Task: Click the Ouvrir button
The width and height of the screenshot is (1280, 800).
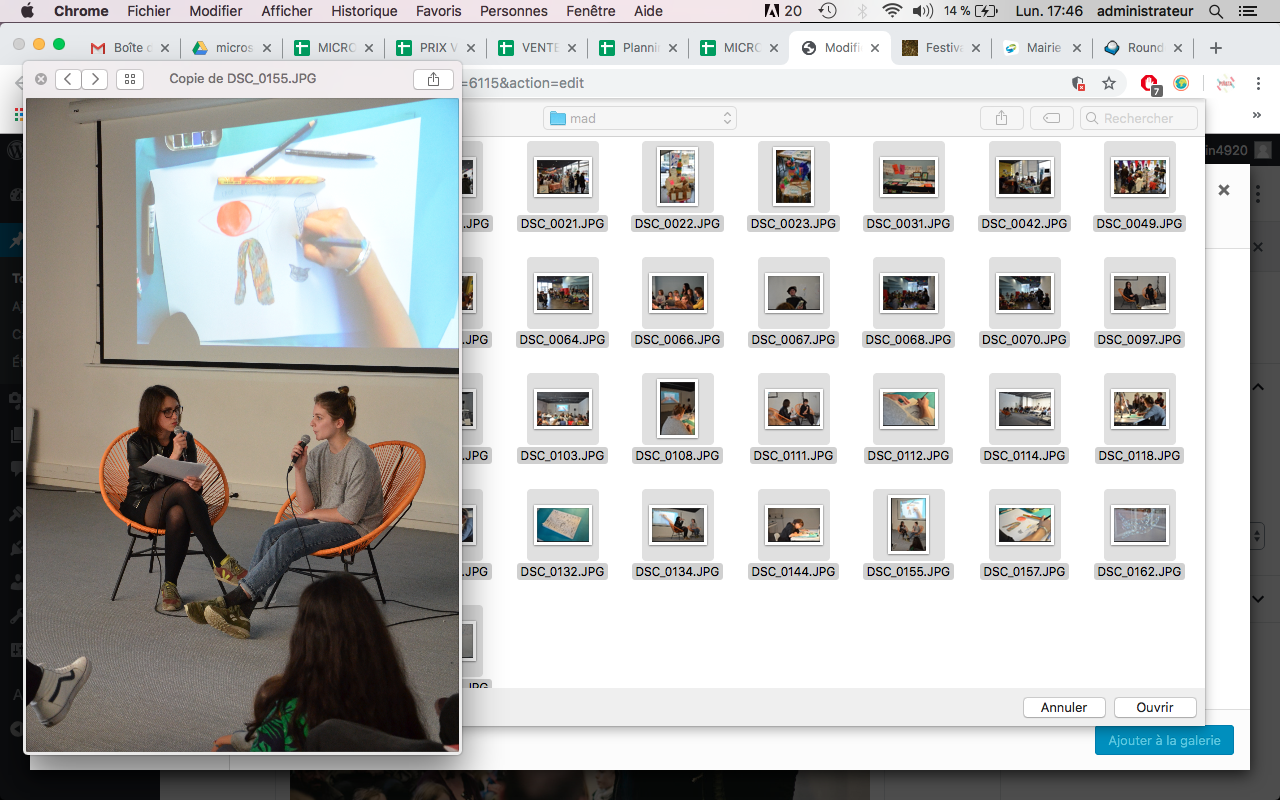Action: coord(1155,707)
